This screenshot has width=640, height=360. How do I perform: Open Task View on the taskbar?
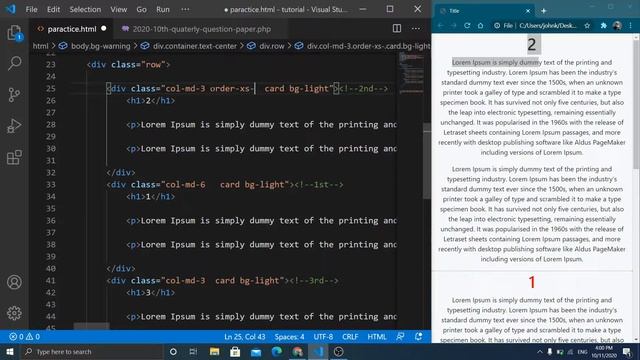pyautogui.click(x=193, y=351)
